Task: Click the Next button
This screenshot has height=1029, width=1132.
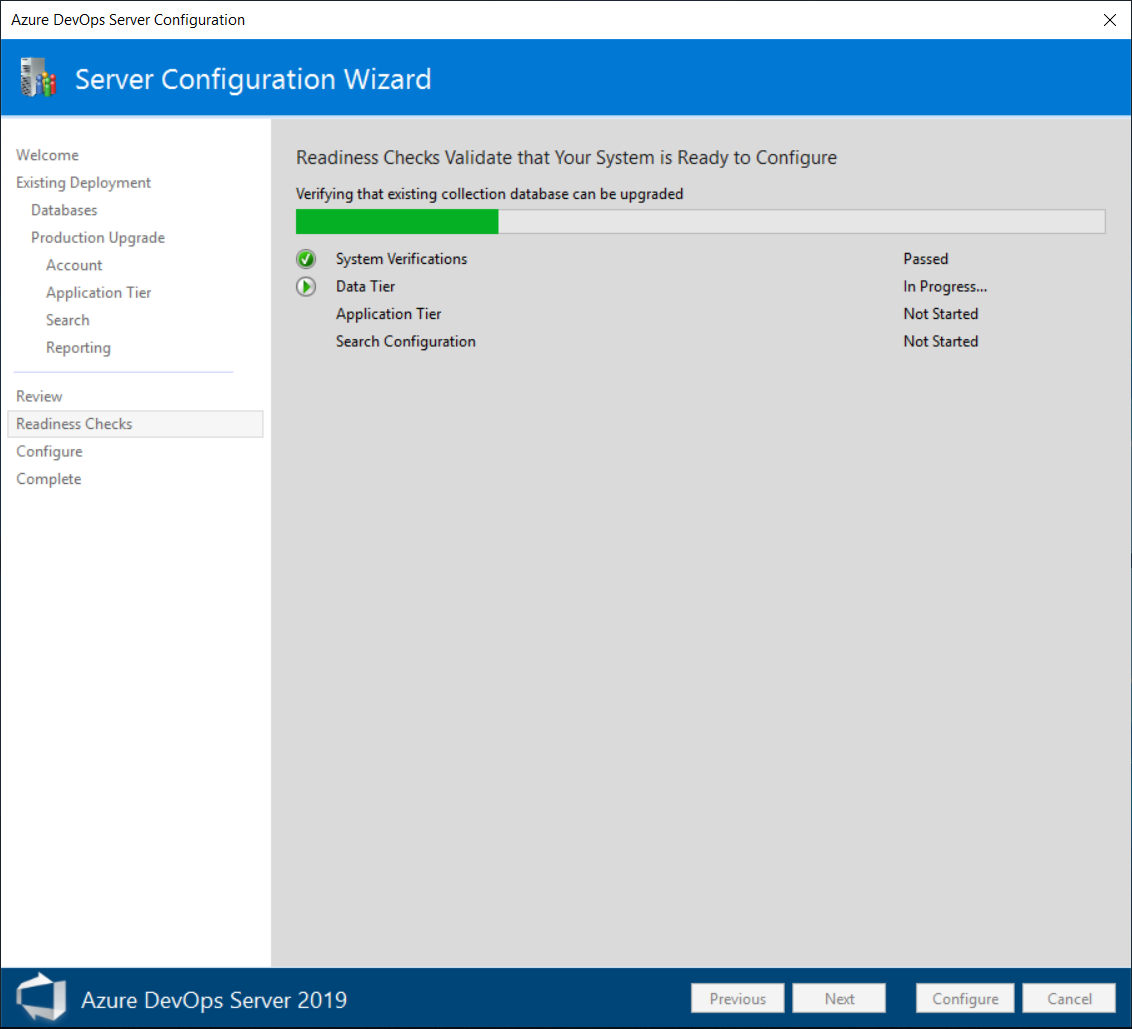Action: 840,999
